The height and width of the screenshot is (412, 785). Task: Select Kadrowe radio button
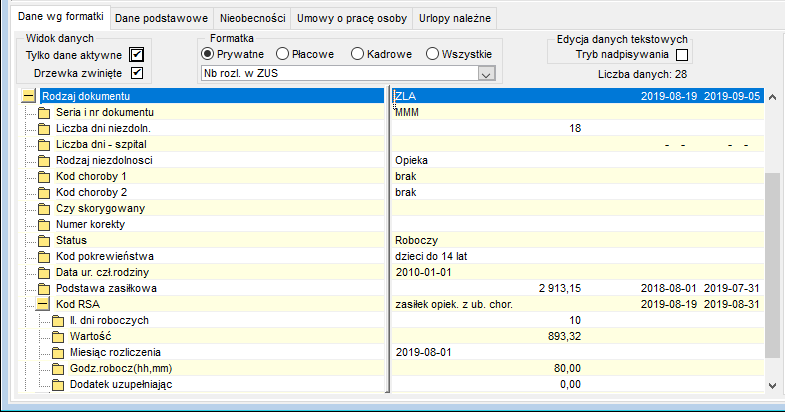[357, 54]
